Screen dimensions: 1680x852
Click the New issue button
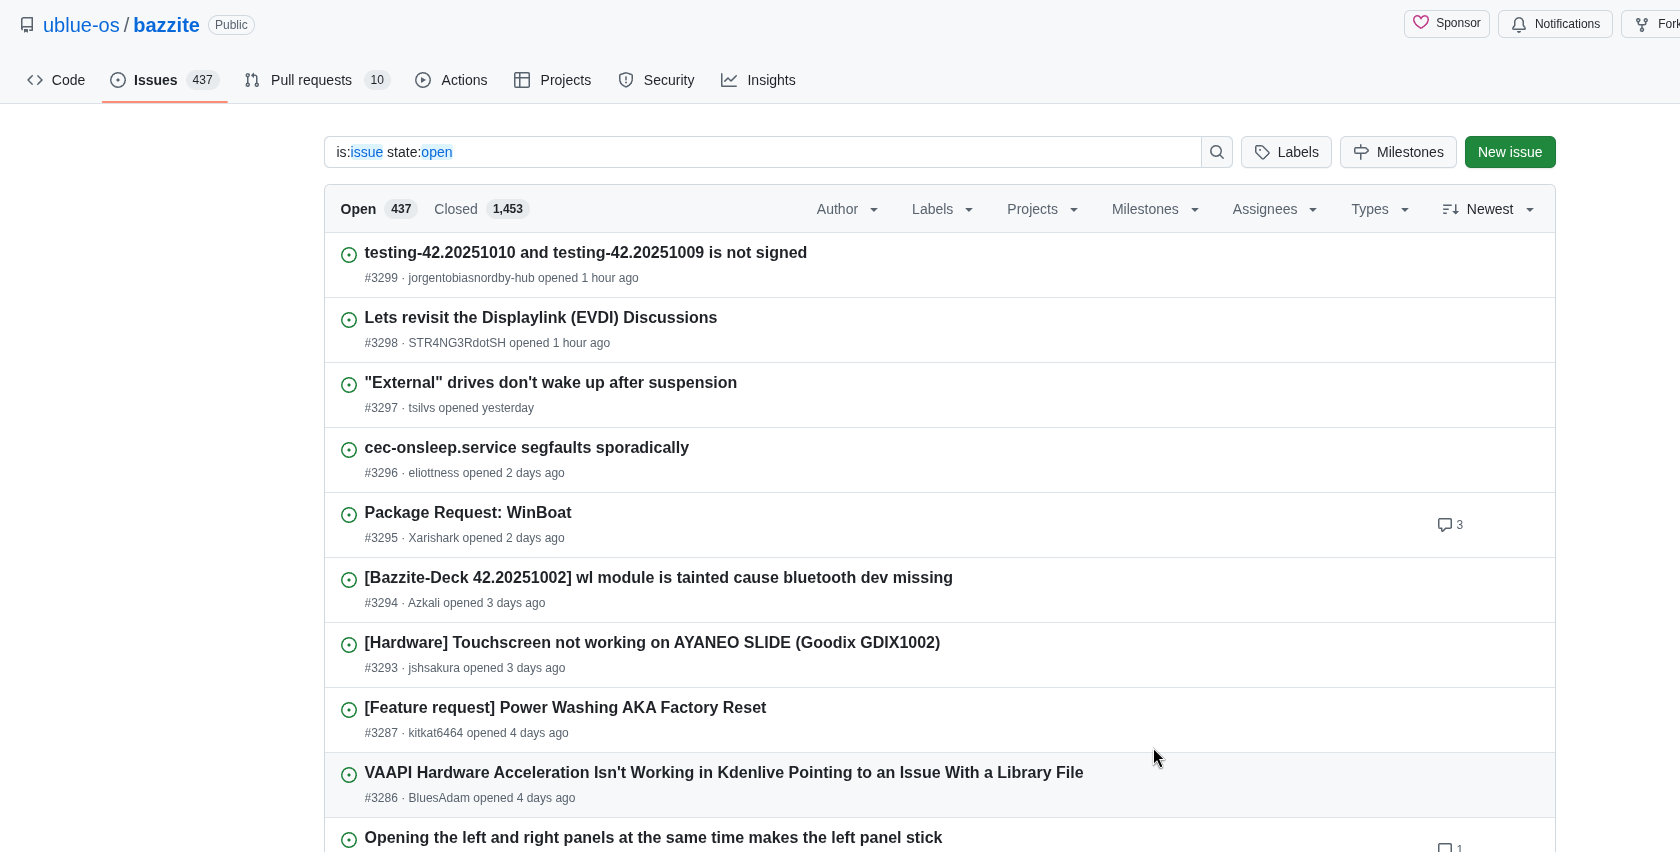[1510, 152]
